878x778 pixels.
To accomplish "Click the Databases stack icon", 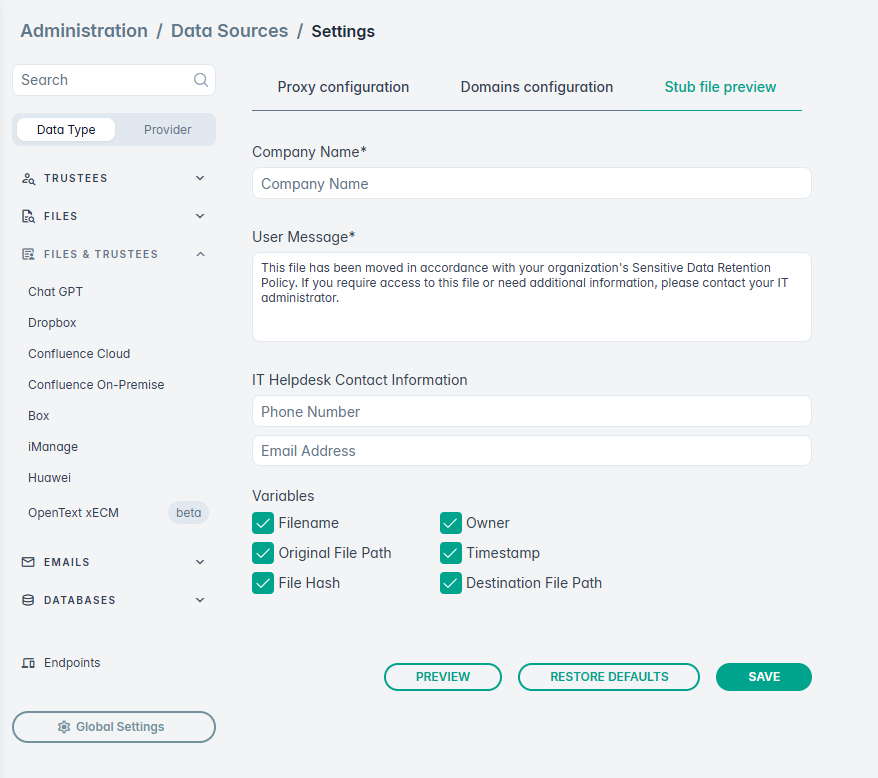I will [28, 600].
